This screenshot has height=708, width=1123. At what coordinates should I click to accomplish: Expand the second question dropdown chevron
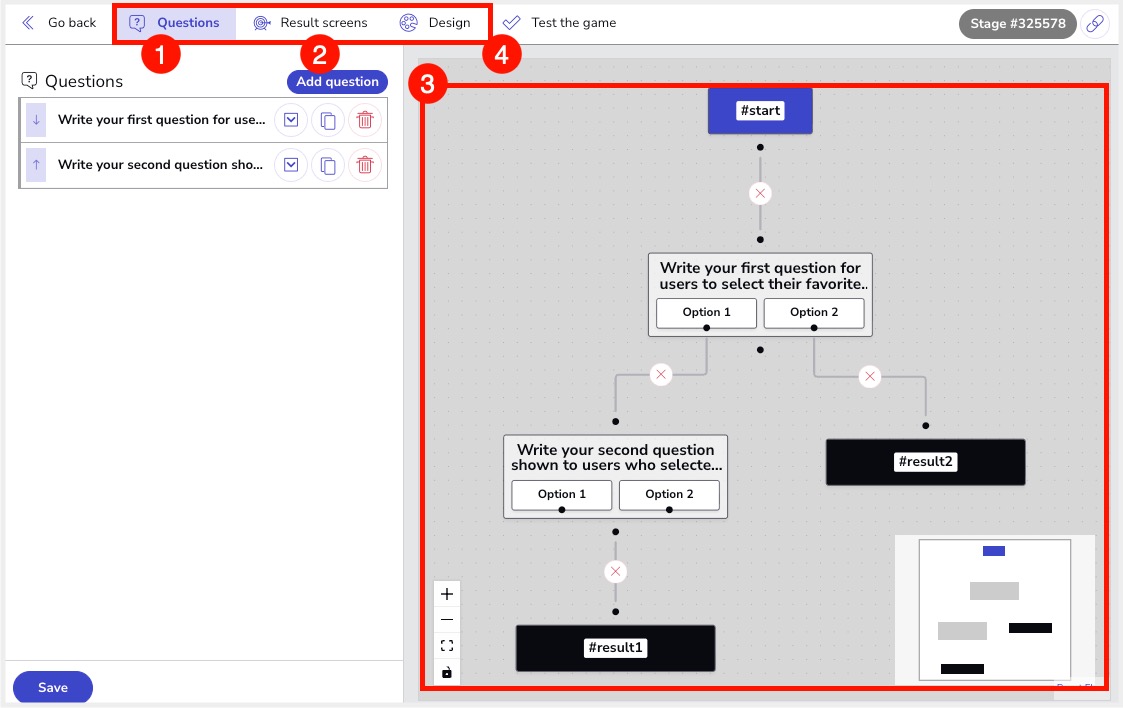(290, 165)
